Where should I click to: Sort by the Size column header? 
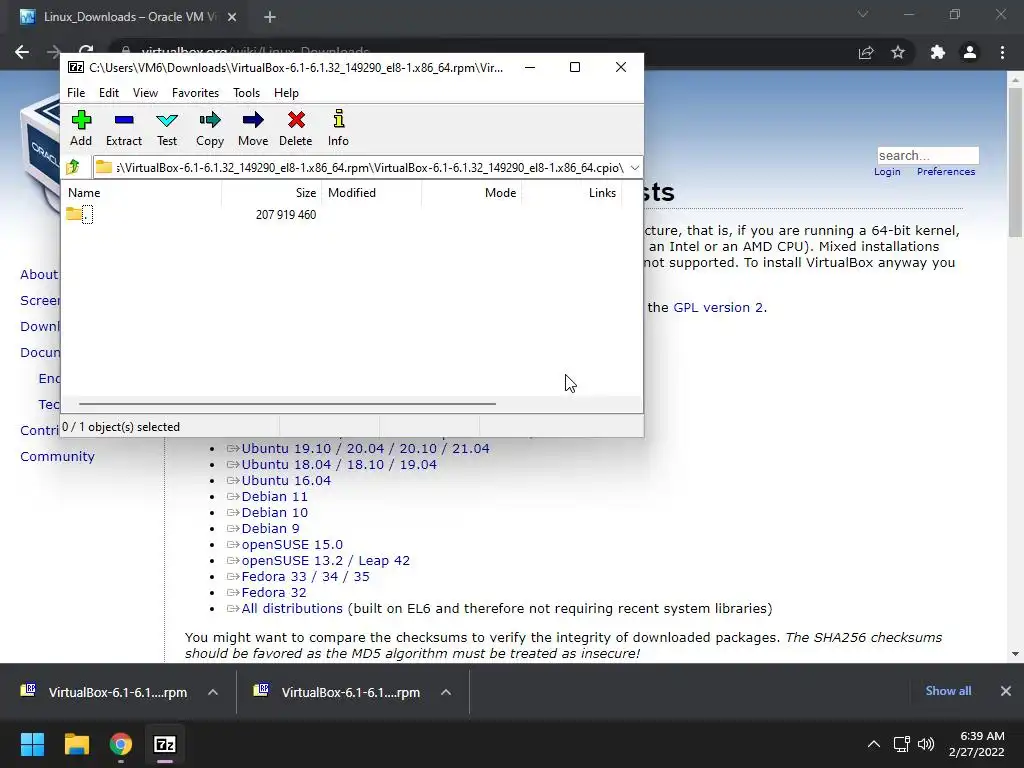tap(272, 193)
